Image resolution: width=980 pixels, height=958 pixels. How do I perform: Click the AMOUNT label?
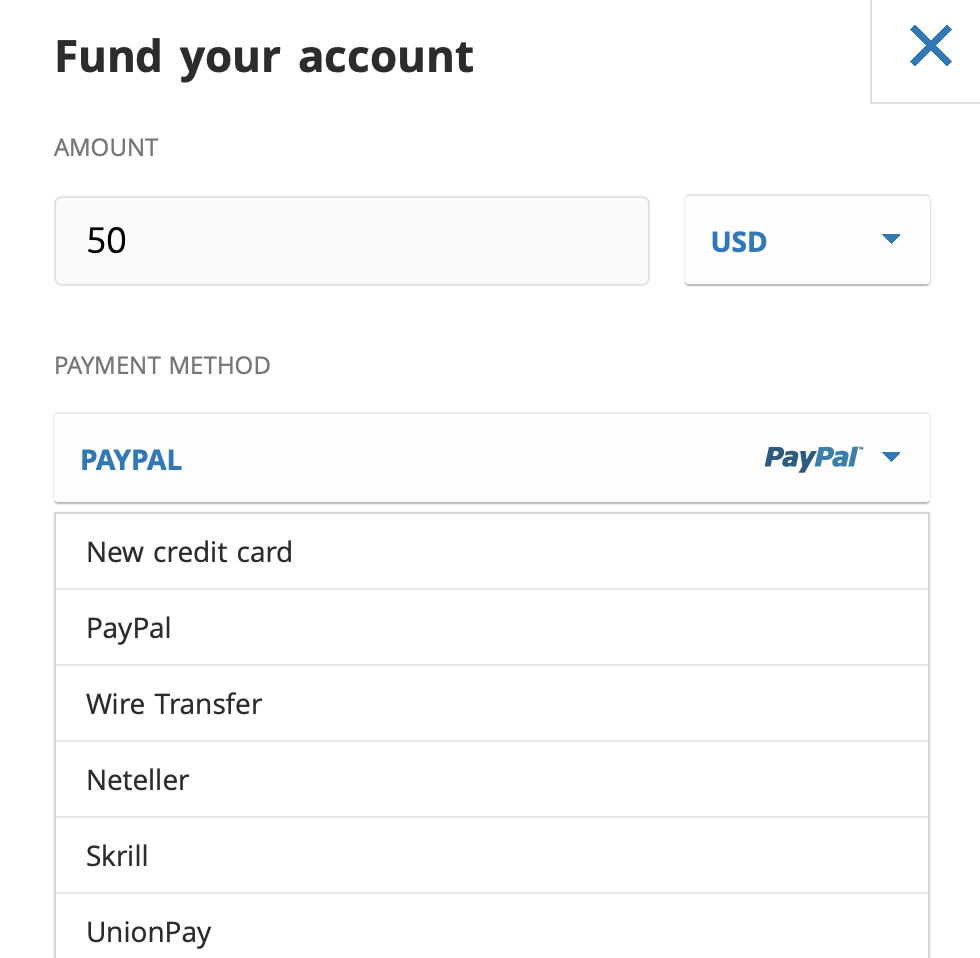[x=106, y=148]
